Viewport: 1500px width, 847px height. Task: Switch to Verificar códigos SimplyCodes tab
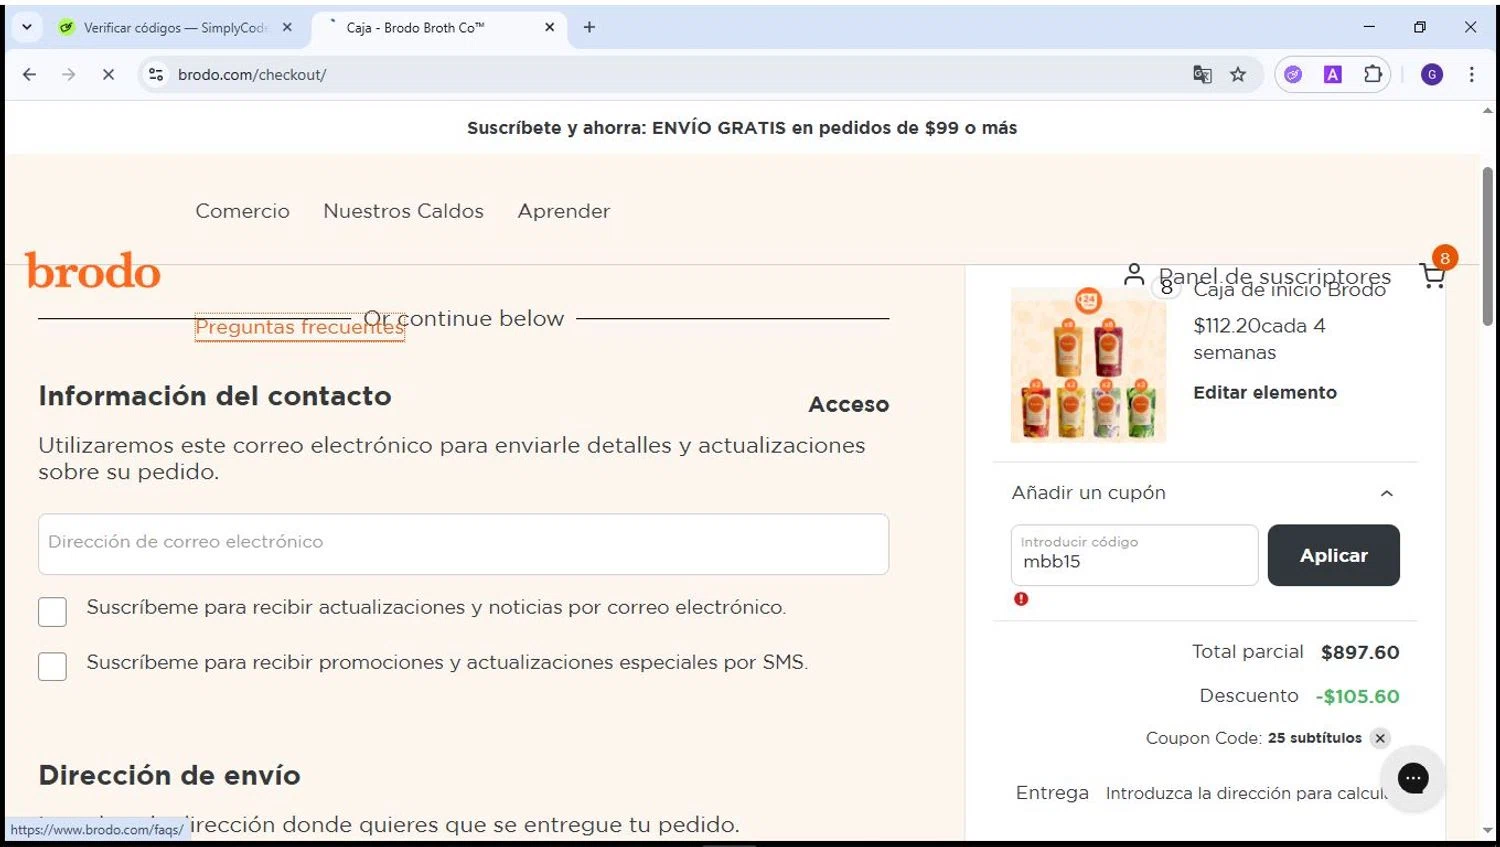coord(175,28)
